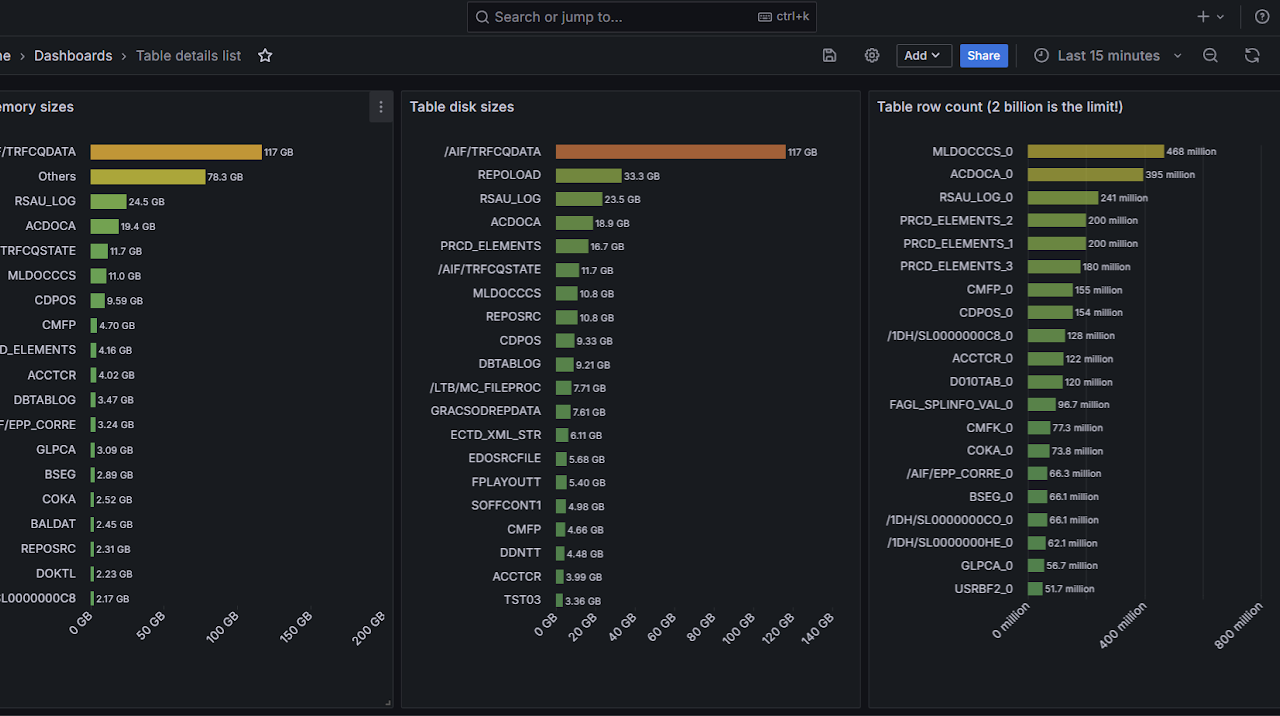Viewport: 1280px width, 716px height.
Task: Mark dashboard as favorite with star icon
Action: [x=265, y=56]
